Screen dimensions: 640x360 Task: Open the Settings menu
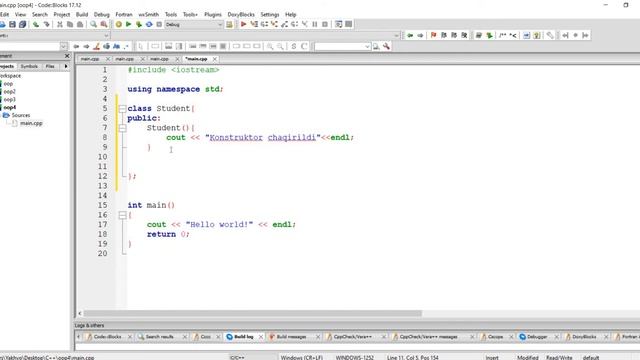click(x=270, y=14)
